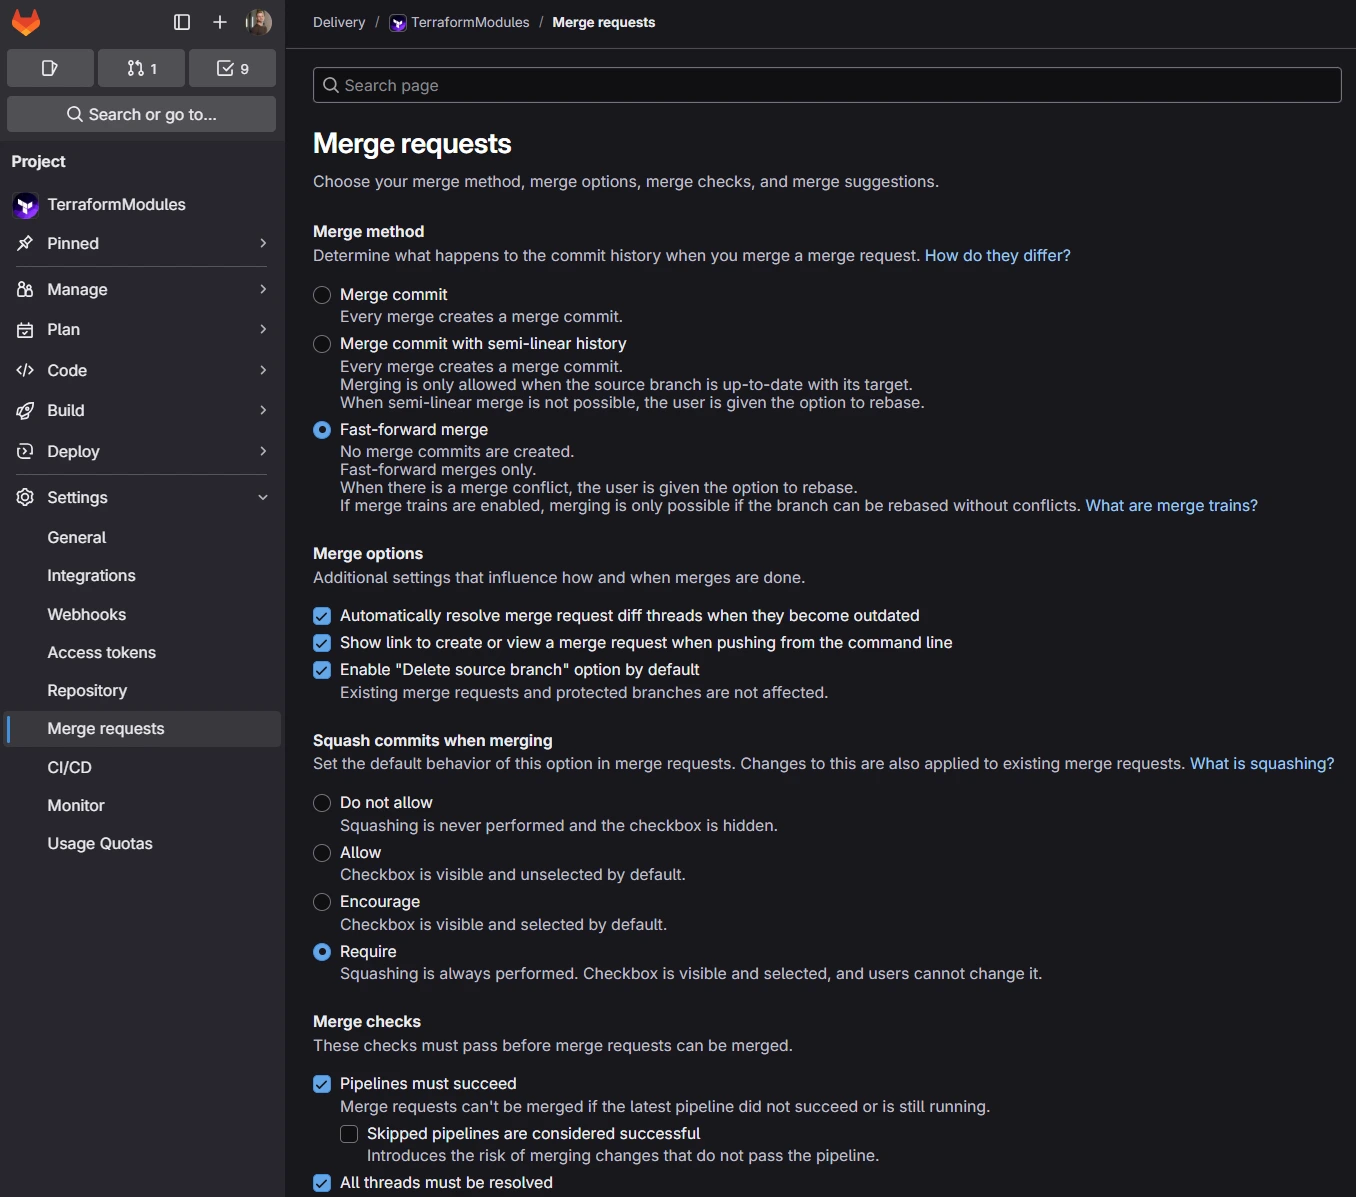Select Fast-forward merge radio button

(322, 430)
